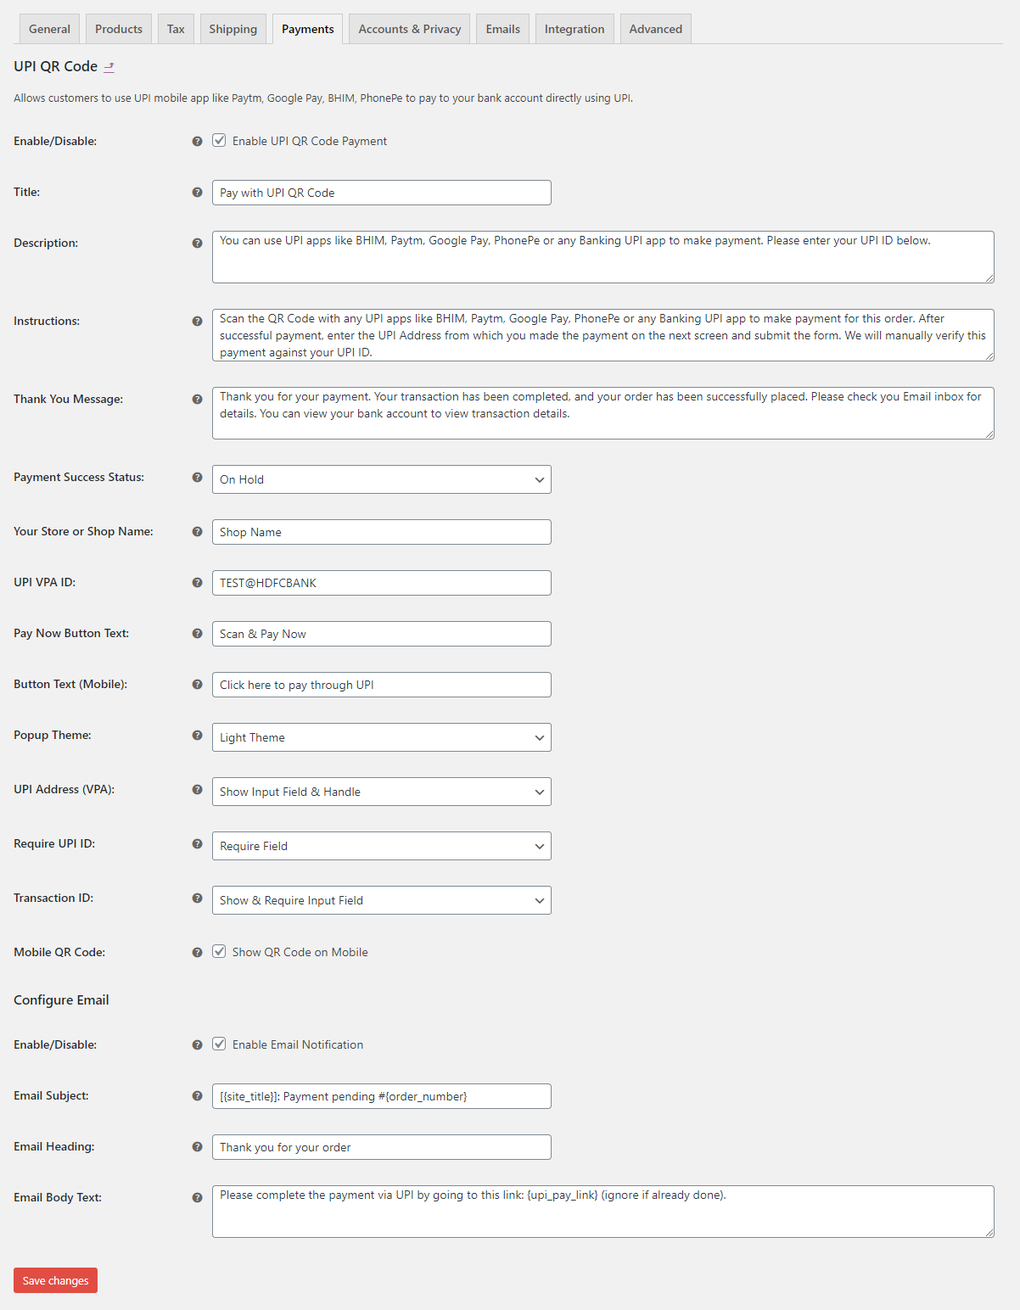Click help icon beside Popup Theme

[197, 735]
